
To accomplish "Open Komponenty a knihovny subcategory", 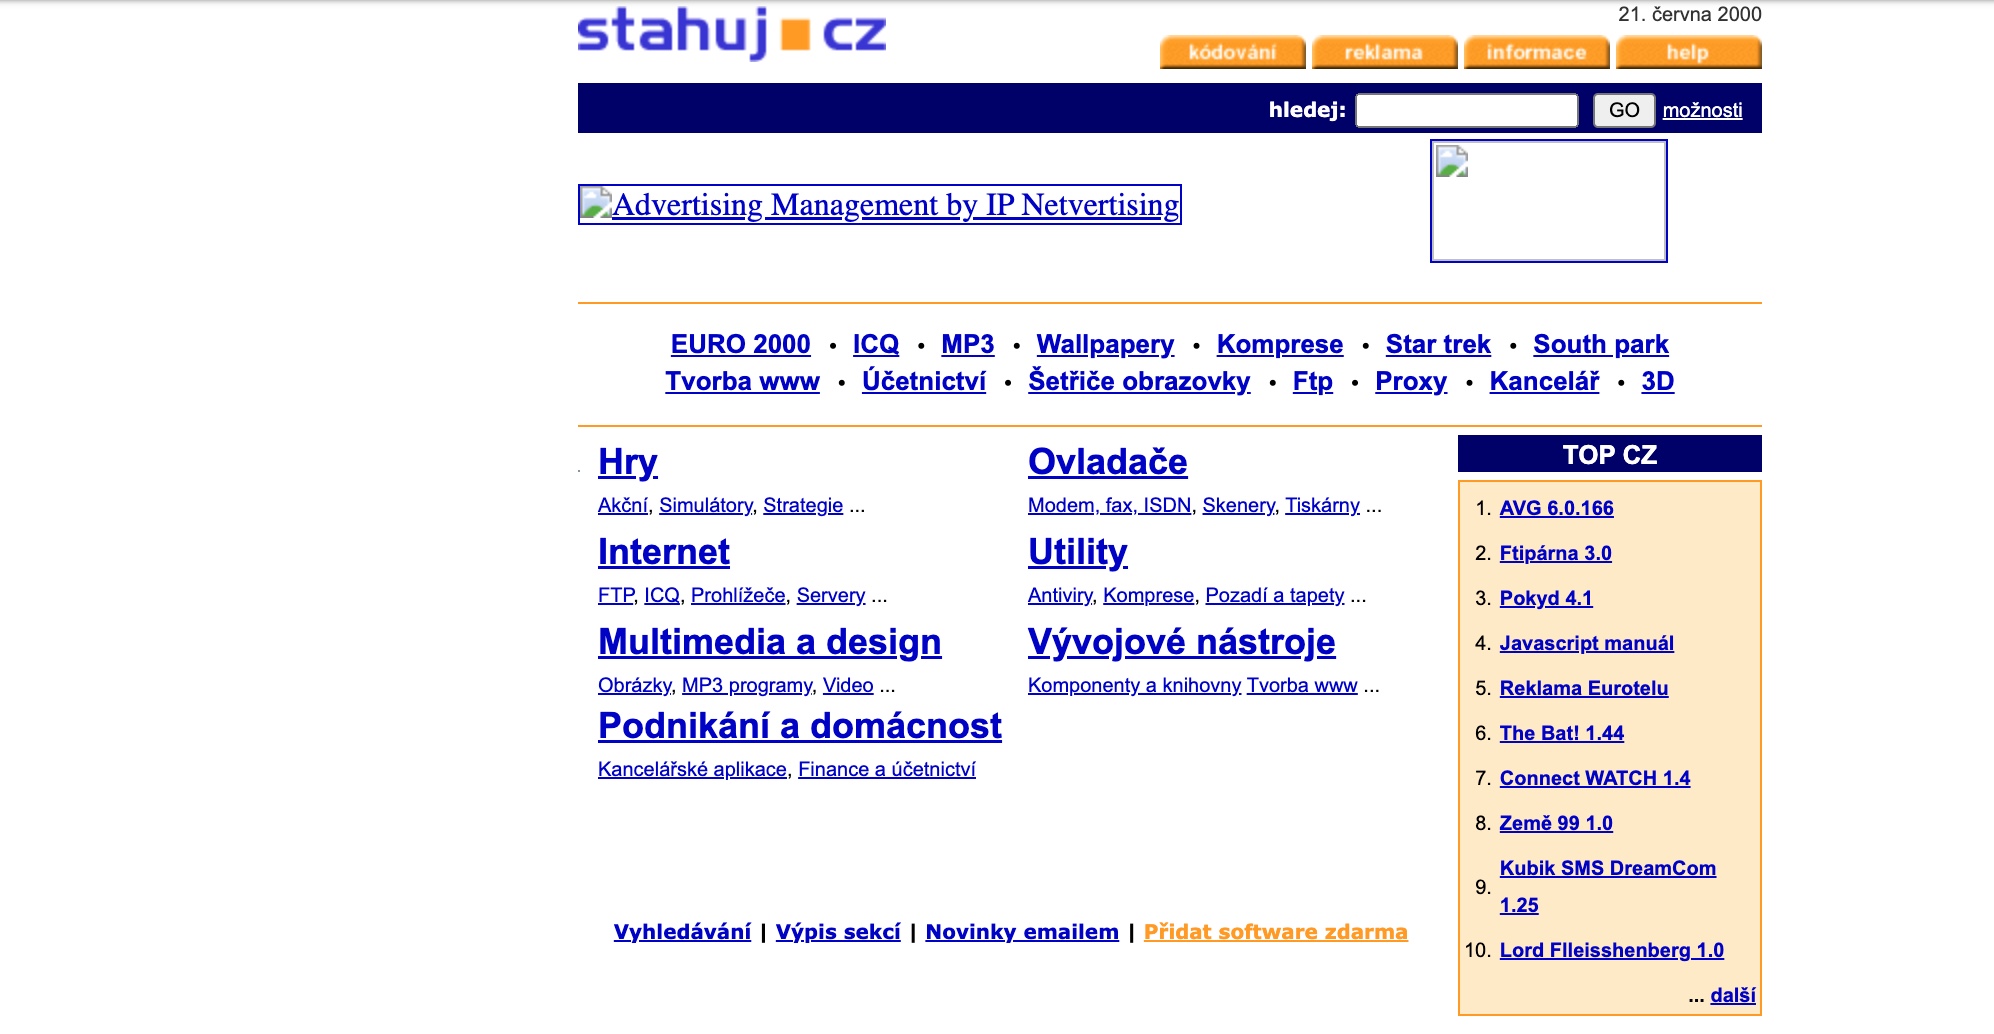I will click(1135, 685).
